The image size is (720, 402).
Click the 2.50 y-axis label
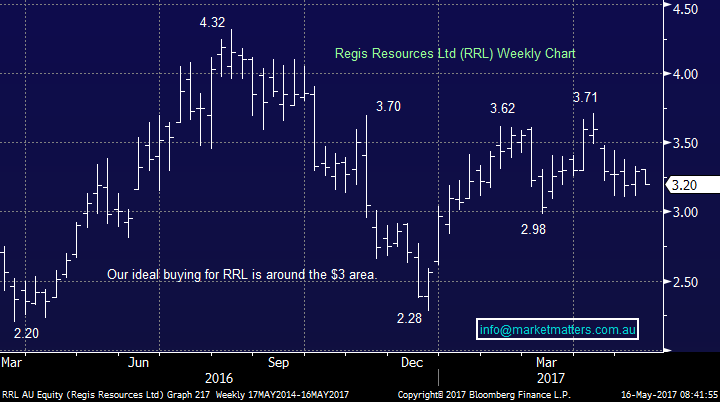(x=685, y=282)
